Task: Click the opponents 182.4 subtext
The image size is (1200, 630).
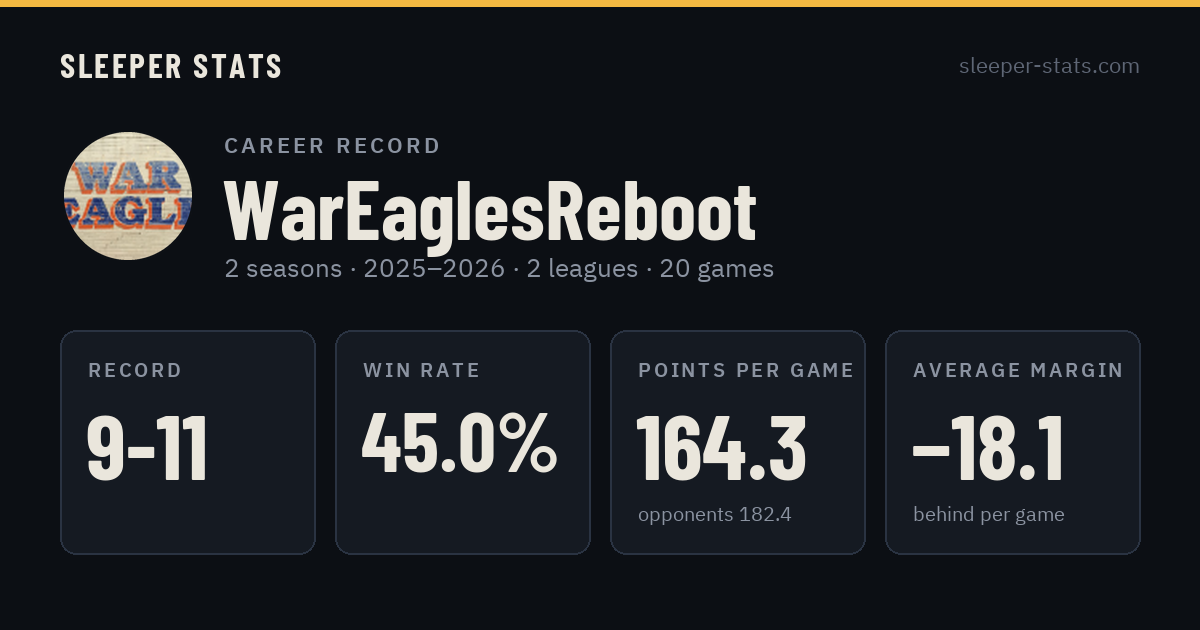Action: click(715, 515)
